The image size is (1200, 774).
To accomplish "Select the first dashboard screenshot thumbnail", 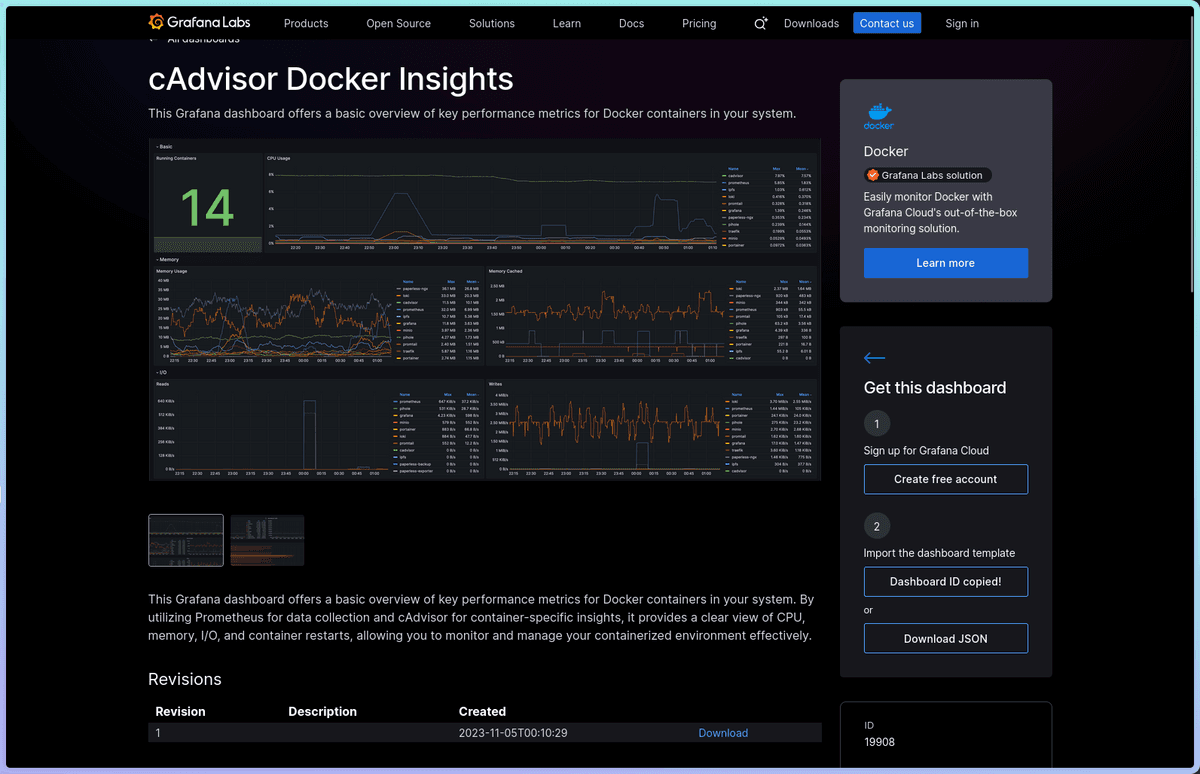I will pyautogui.click(x=186, y=540).
